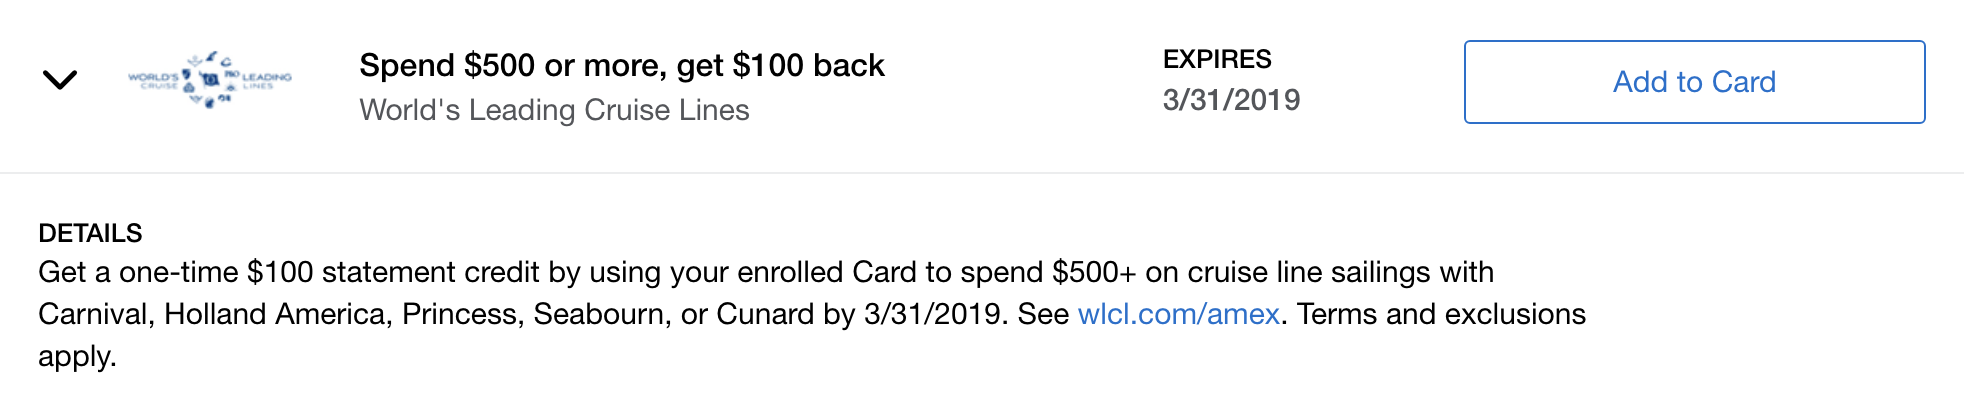This screenshot has width=1964, height=416.
Task: Click the World's Leading Cruise Lines logo
Action: [x=210, y=80]
